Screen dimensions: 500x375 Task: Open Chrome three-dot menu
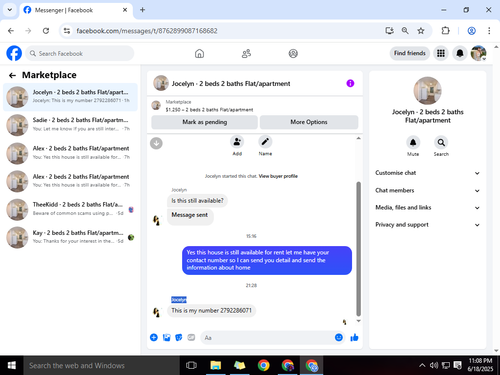(489, 31)
